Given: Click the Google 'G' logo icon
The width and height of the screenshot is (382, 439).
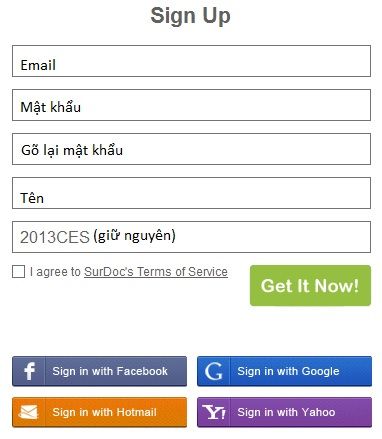Looking at the screenshot, I should (x=213, y=371).
